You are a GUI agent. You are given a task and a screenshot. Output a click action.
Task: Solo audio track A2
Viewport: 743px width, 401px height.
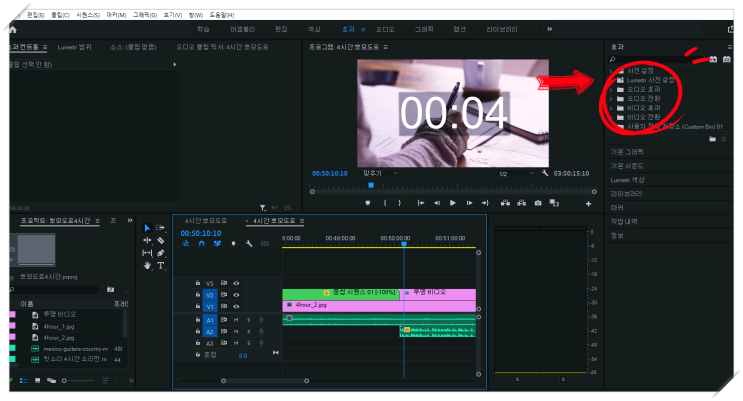[x=248, y=331]
